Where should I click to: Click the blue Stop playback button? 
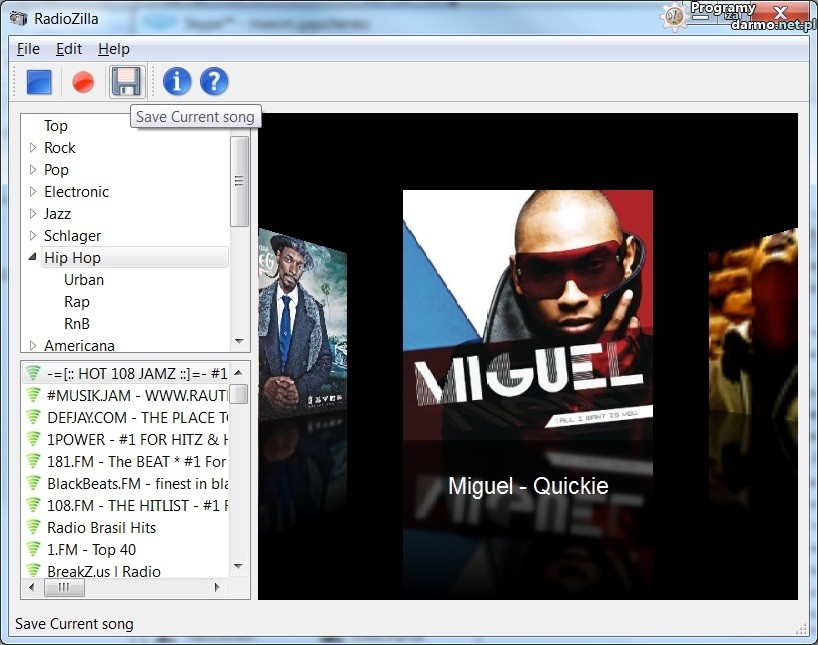tap(39, 82)
